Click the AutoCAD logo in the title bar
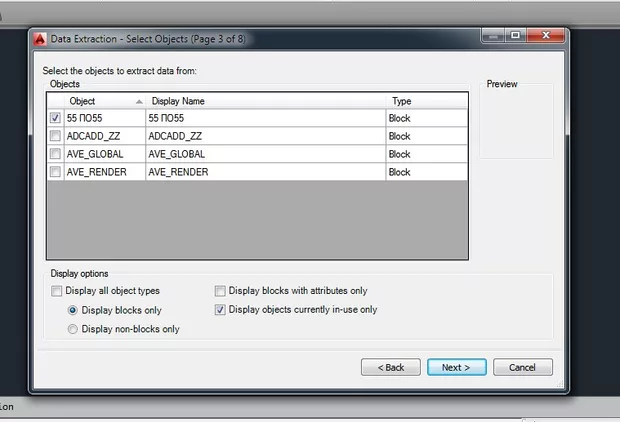This screenshot has width=620, height=422. point(40,39)
